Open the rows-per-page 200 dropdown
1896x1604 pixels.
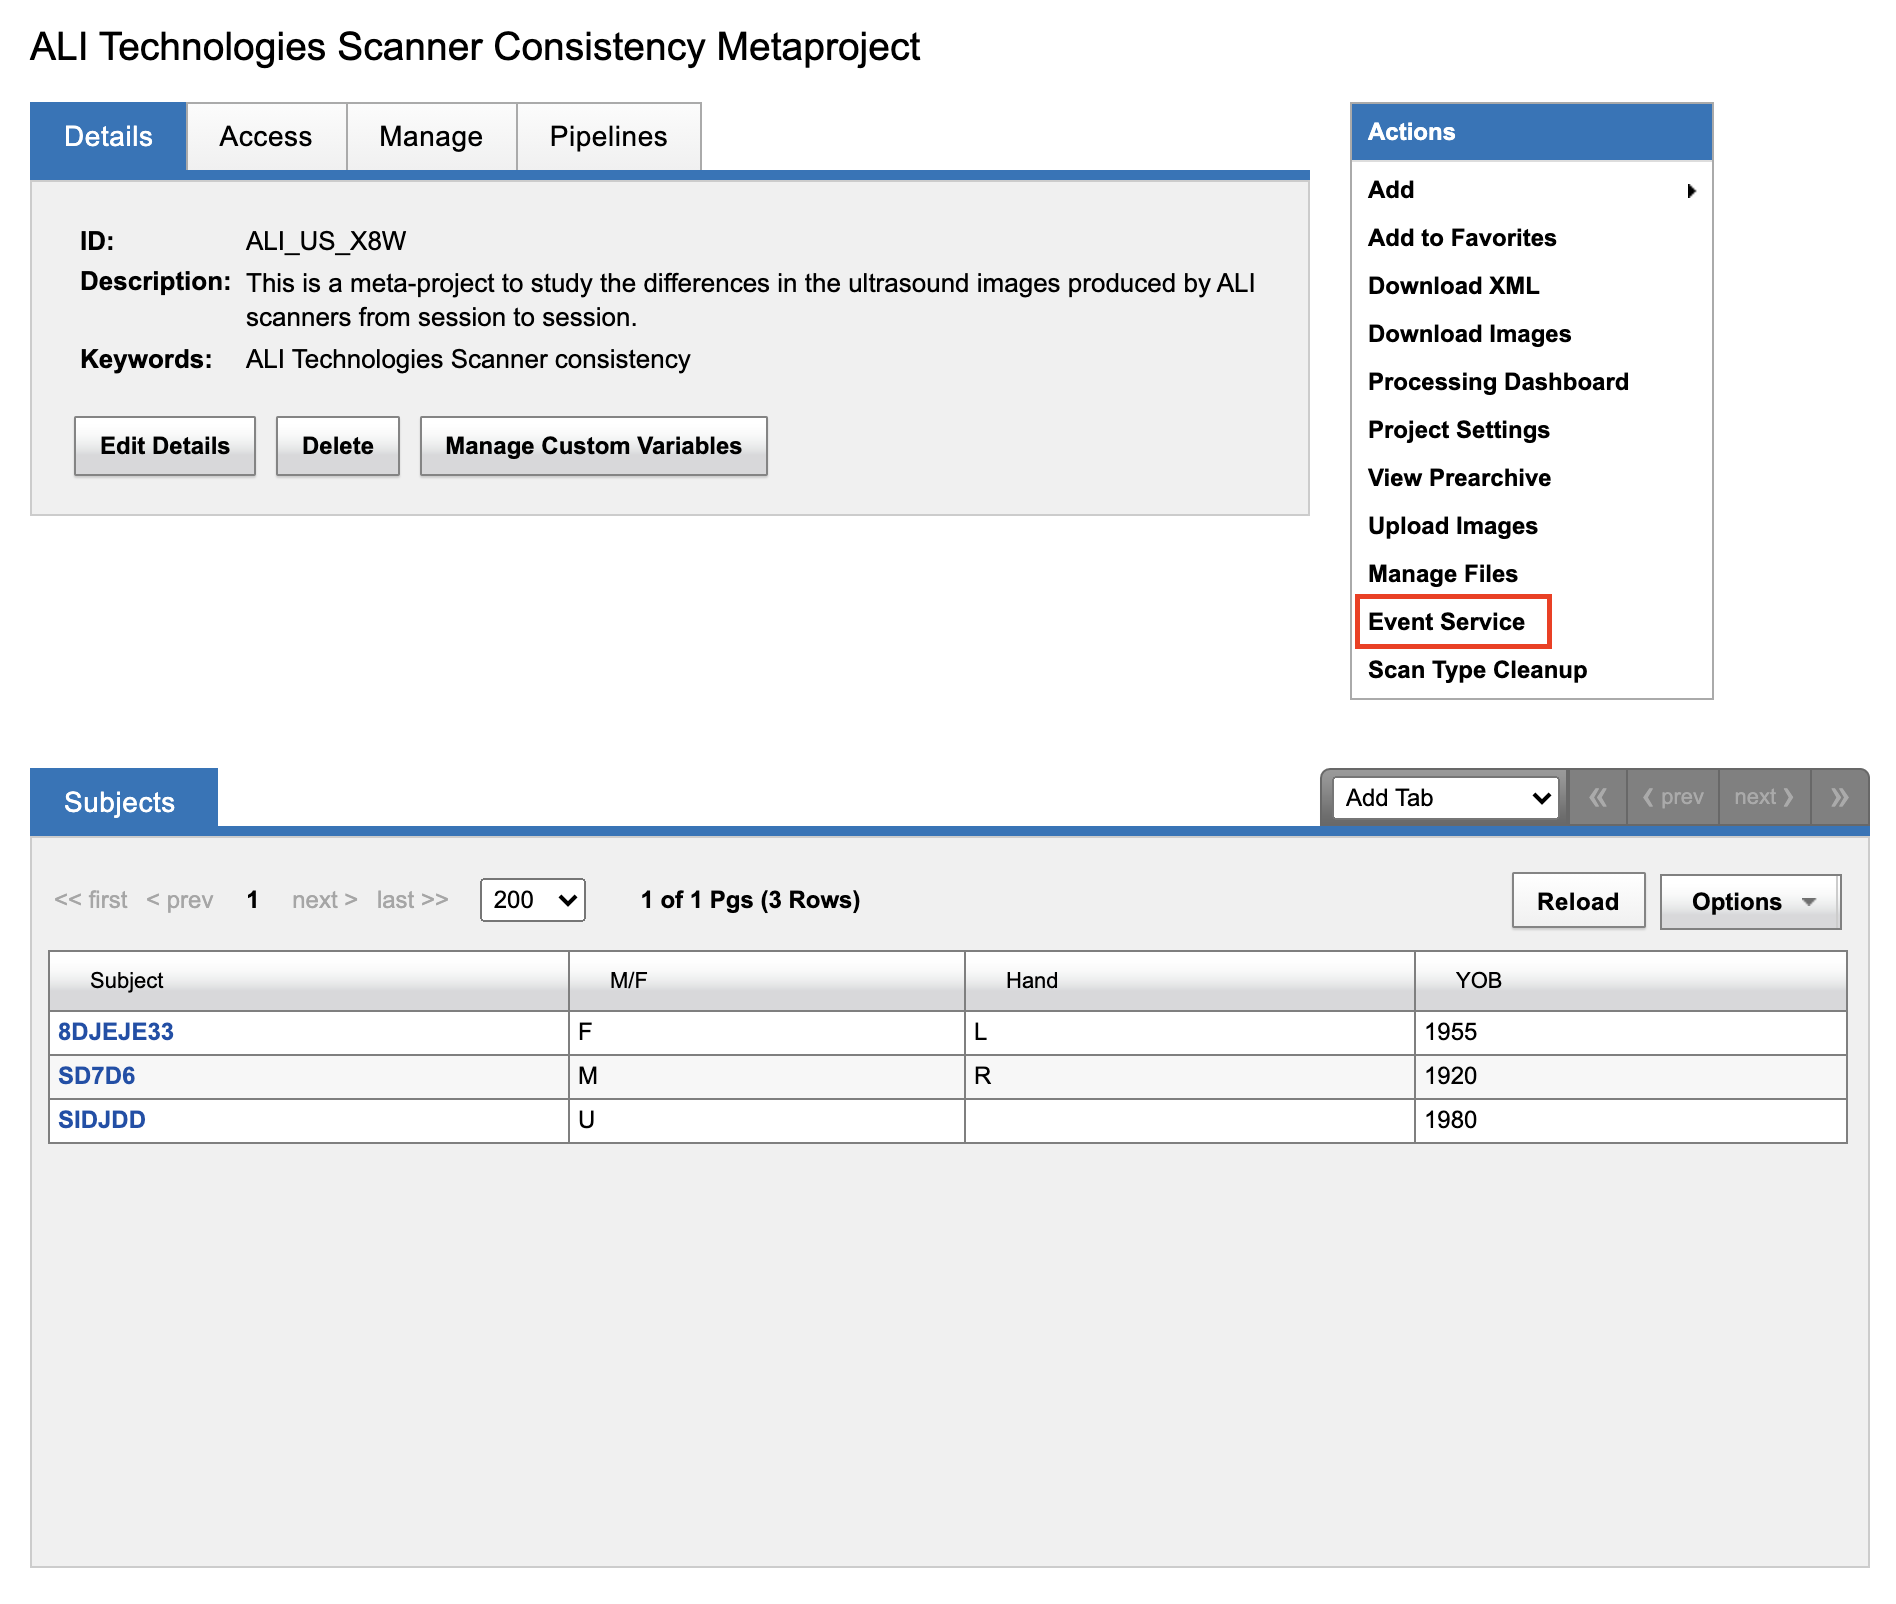(532, 900)
